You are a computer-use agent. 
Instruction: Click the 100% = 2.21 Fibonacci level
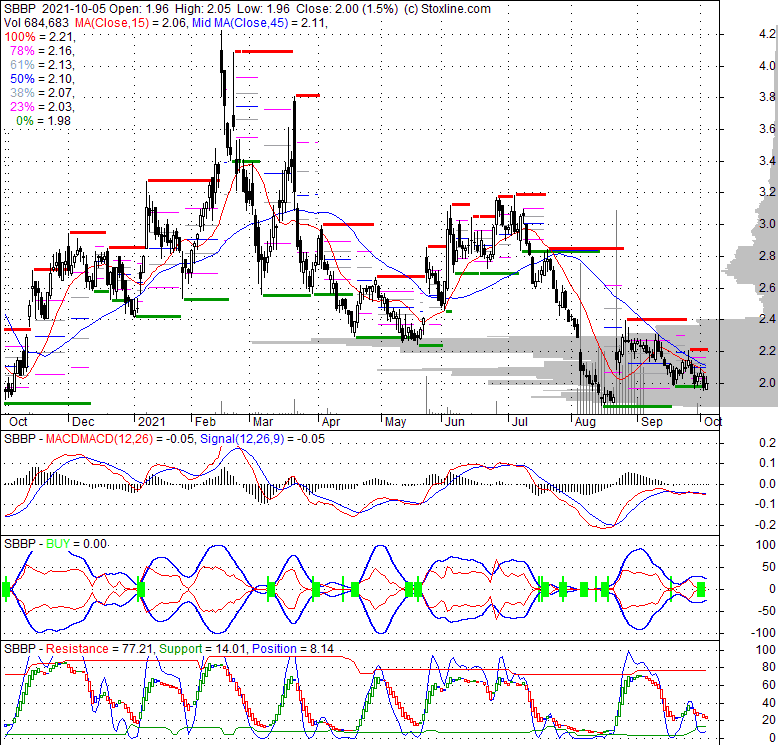coord(39,37)
